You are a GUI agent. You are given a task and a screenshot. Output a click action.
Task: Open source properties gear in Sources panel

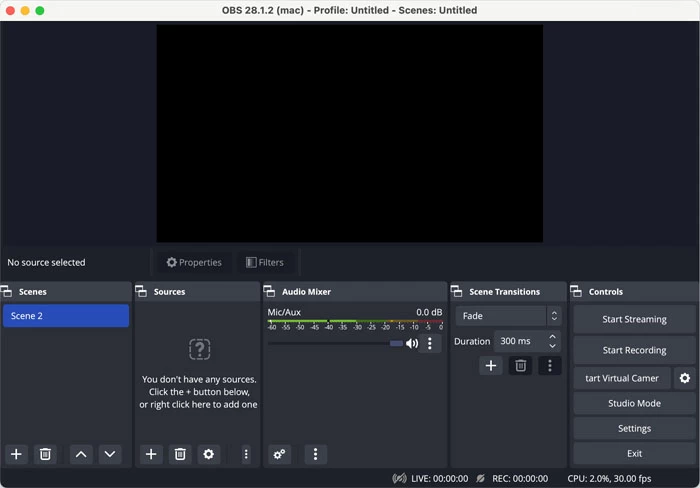coord(208,454)
